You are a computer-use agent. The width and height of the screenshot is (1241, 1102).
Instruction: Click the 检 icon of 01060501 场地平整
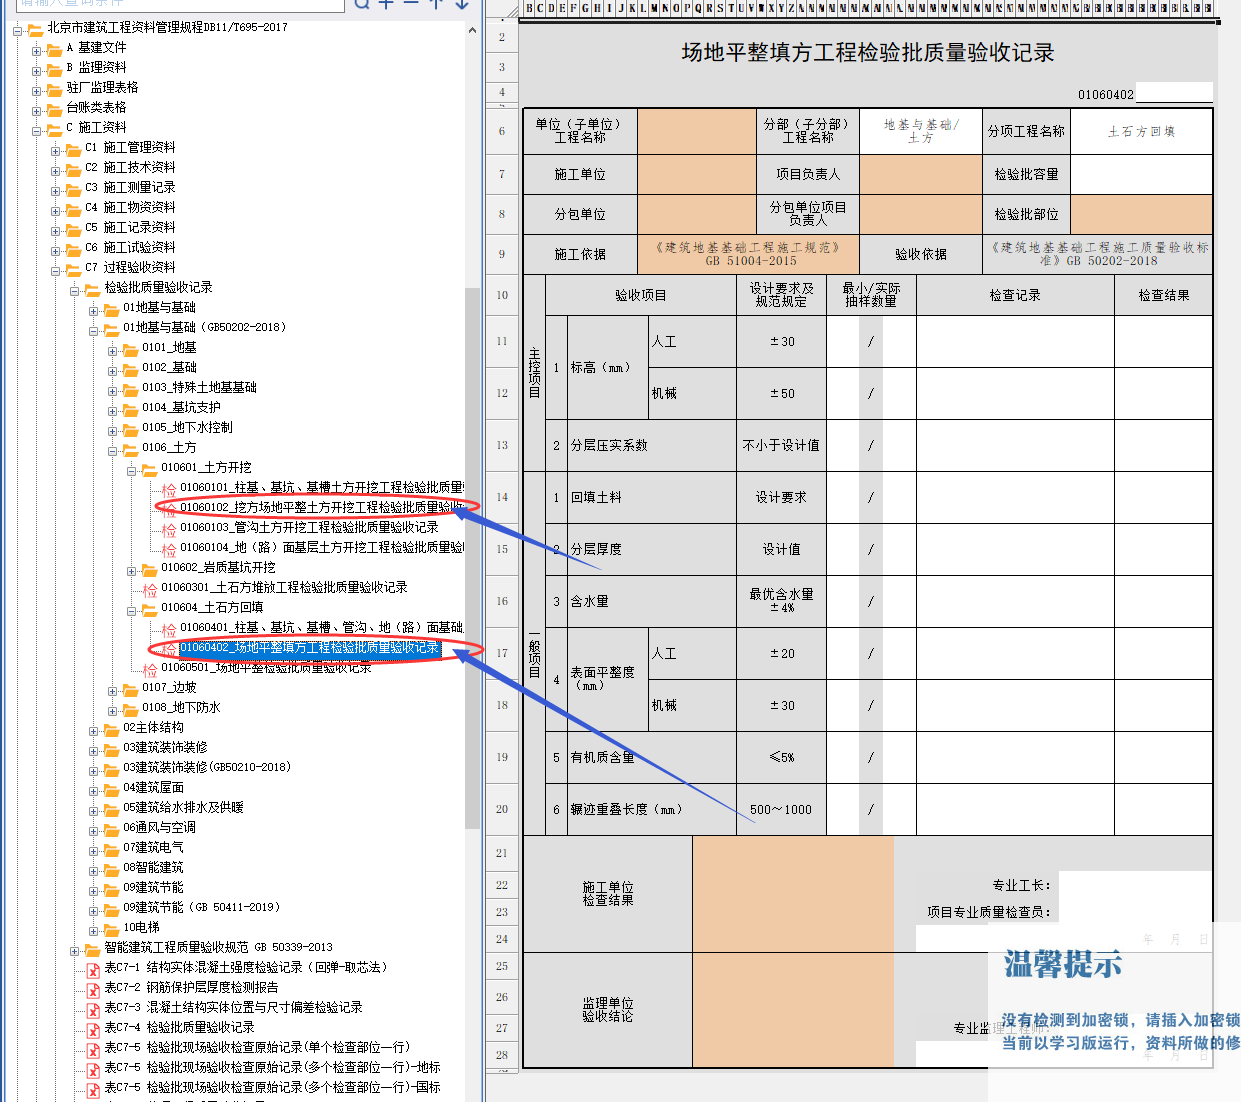coord(150,669)
